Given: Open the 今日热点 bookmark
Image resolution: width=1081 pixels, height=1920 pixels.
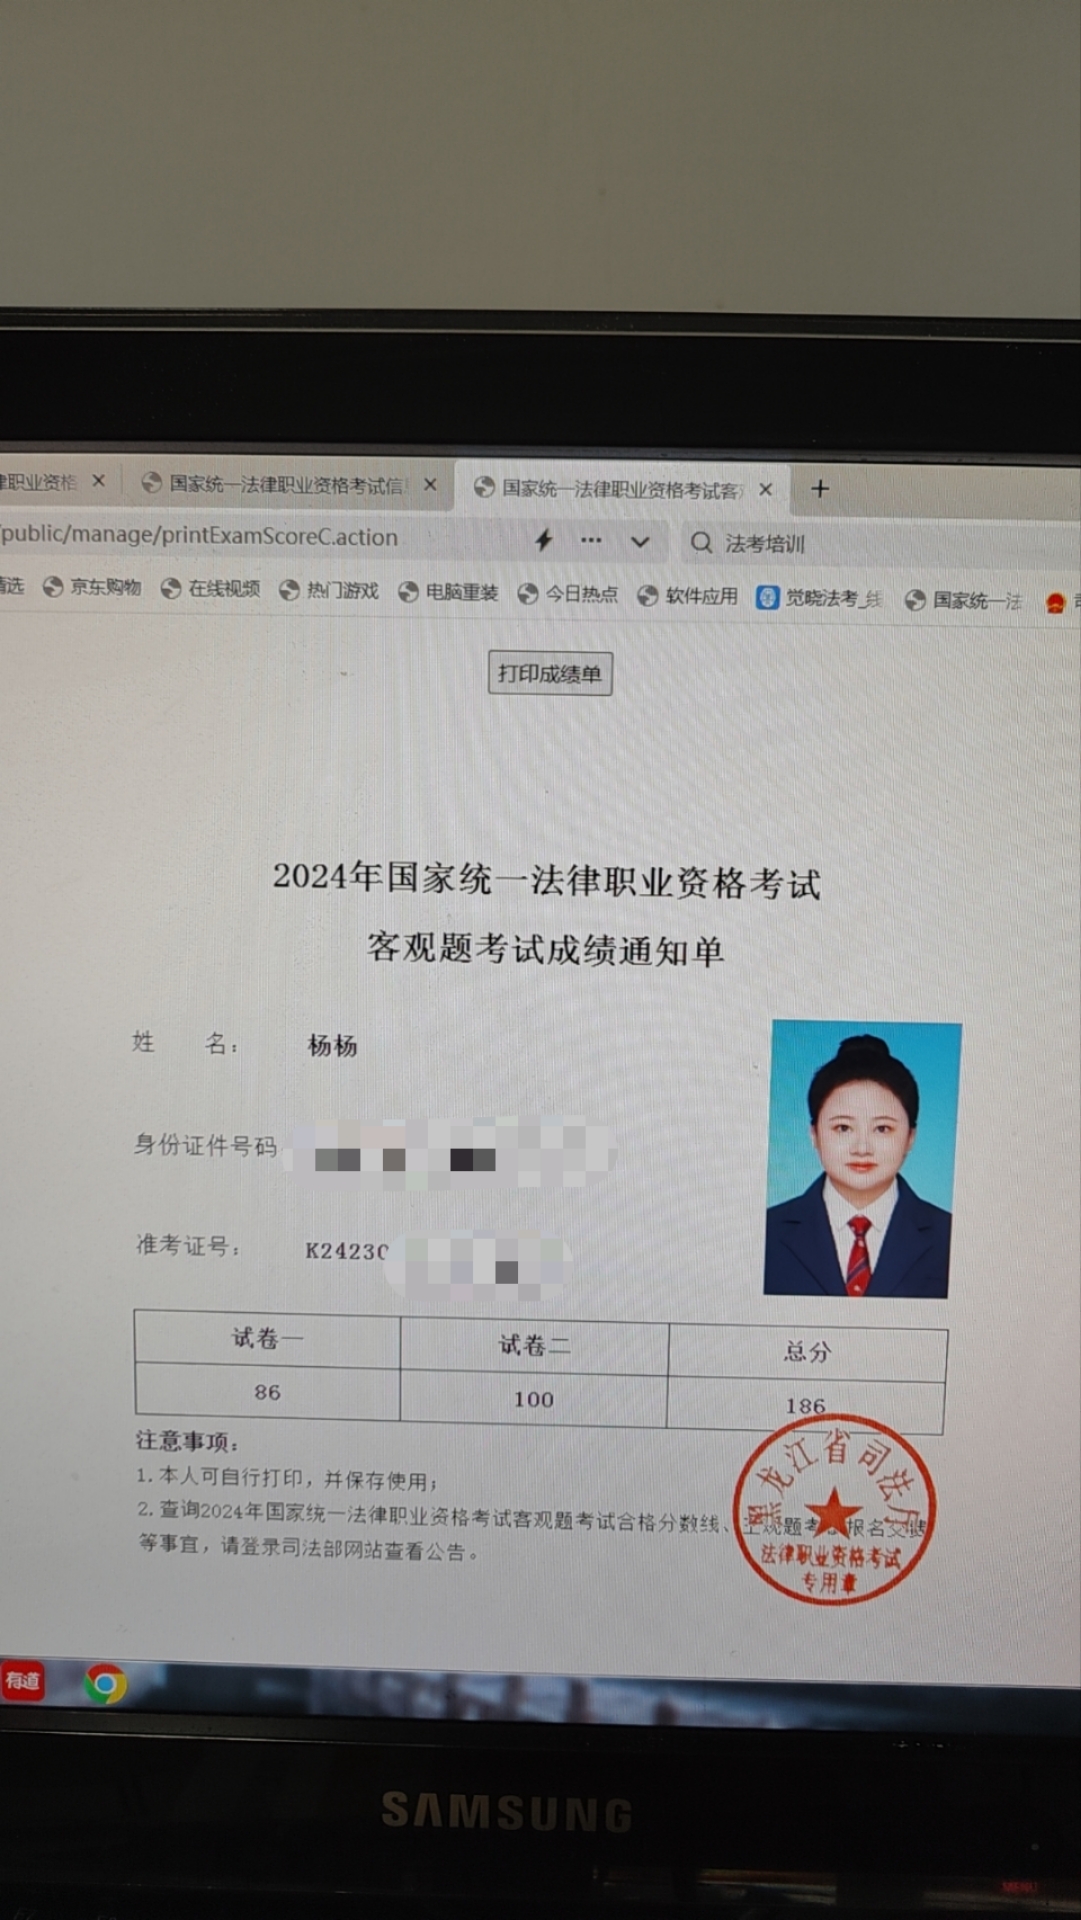Looking at the screenshot, I should (568, 594).
